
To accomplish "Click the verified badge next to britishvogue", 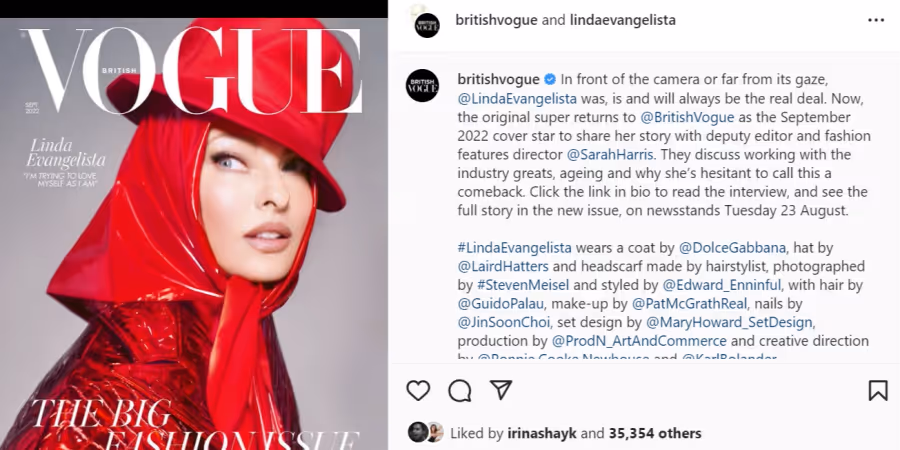I will [549, 79].
